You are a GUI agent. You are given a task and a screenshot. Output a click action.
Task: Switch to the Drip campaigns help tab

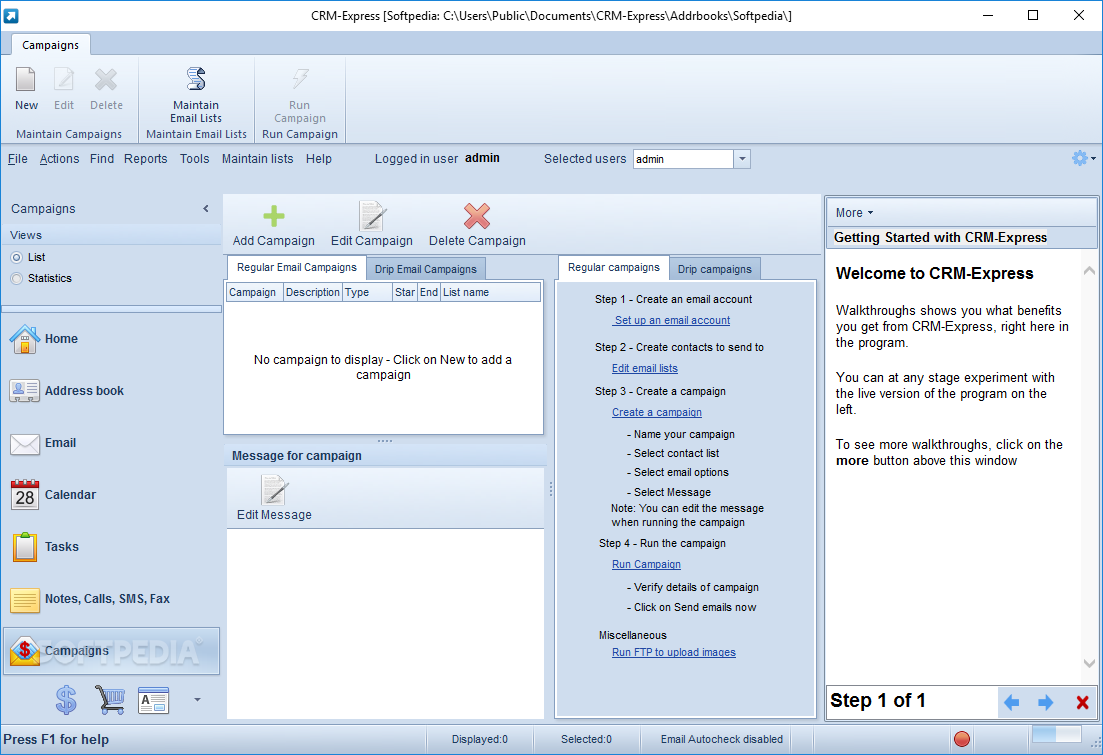(x=715, y=269)
